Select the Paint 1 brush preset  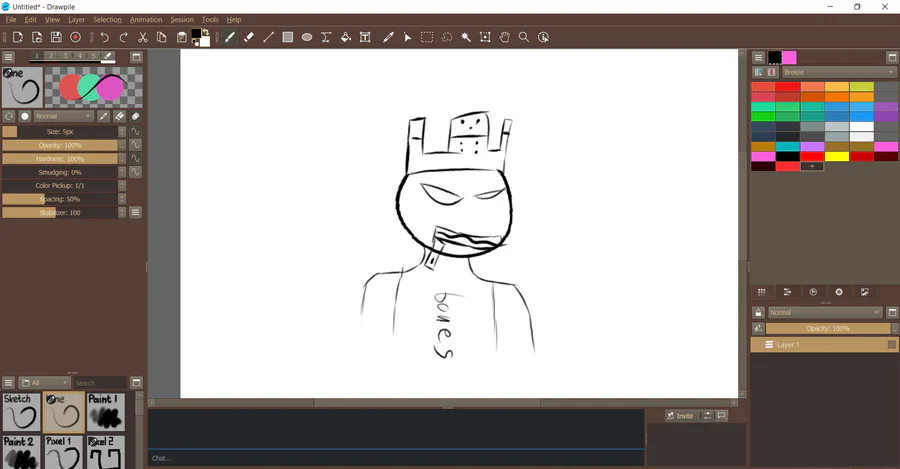106,412
